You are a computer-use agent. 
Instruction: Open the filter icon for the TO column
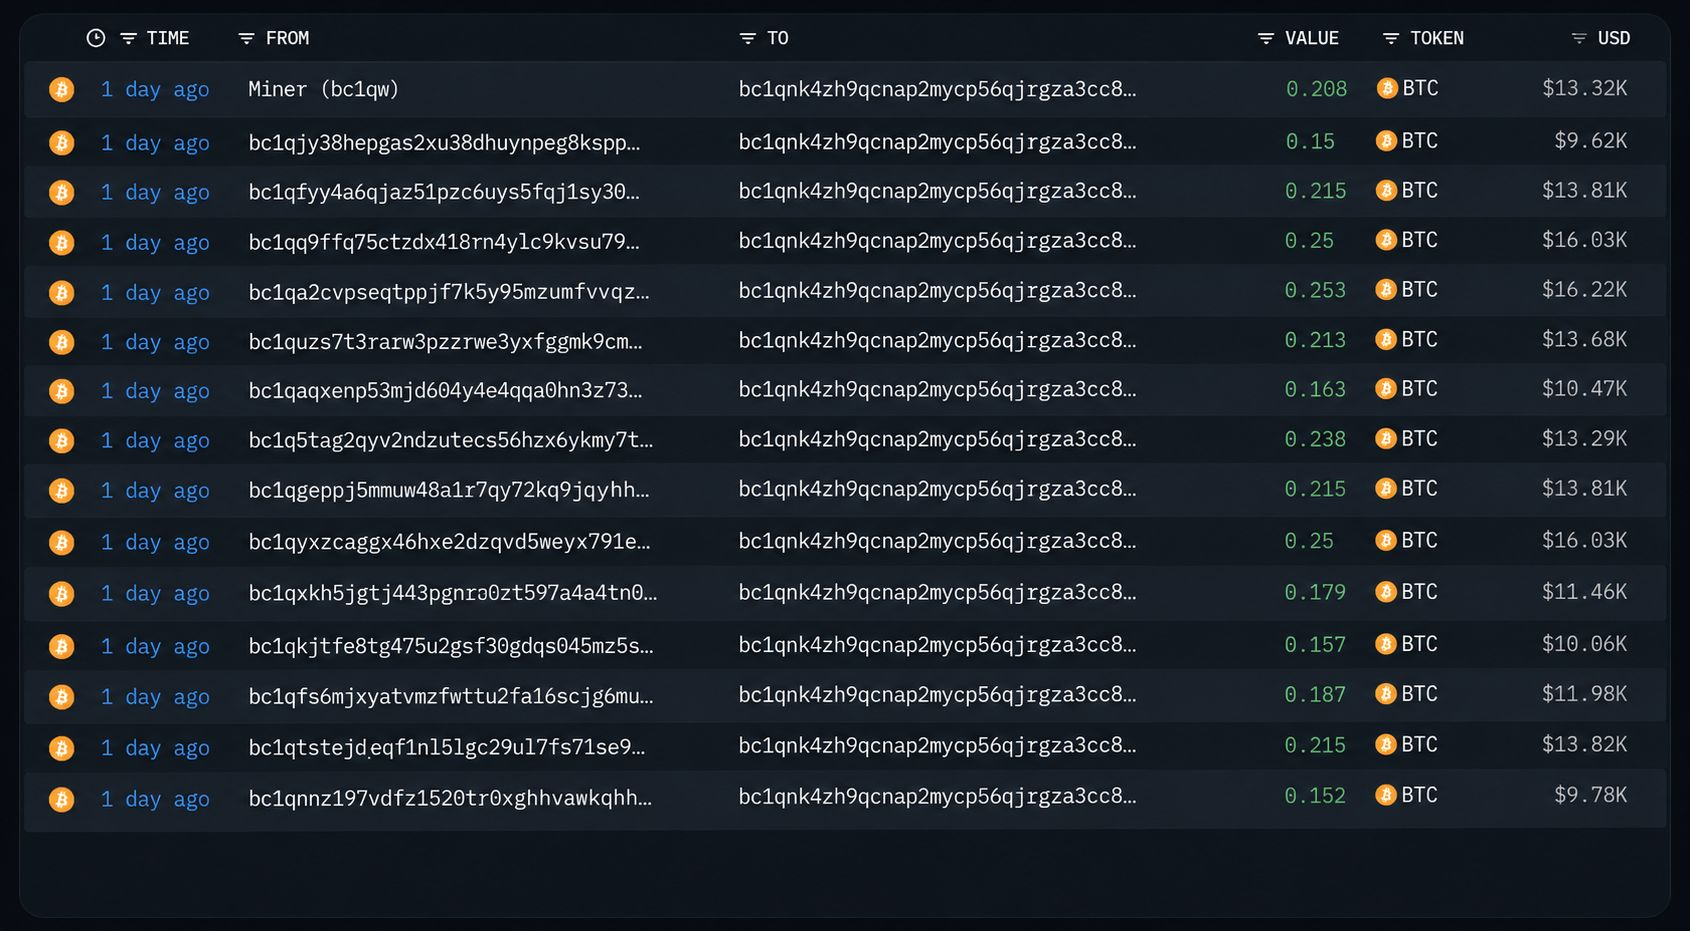747,38
